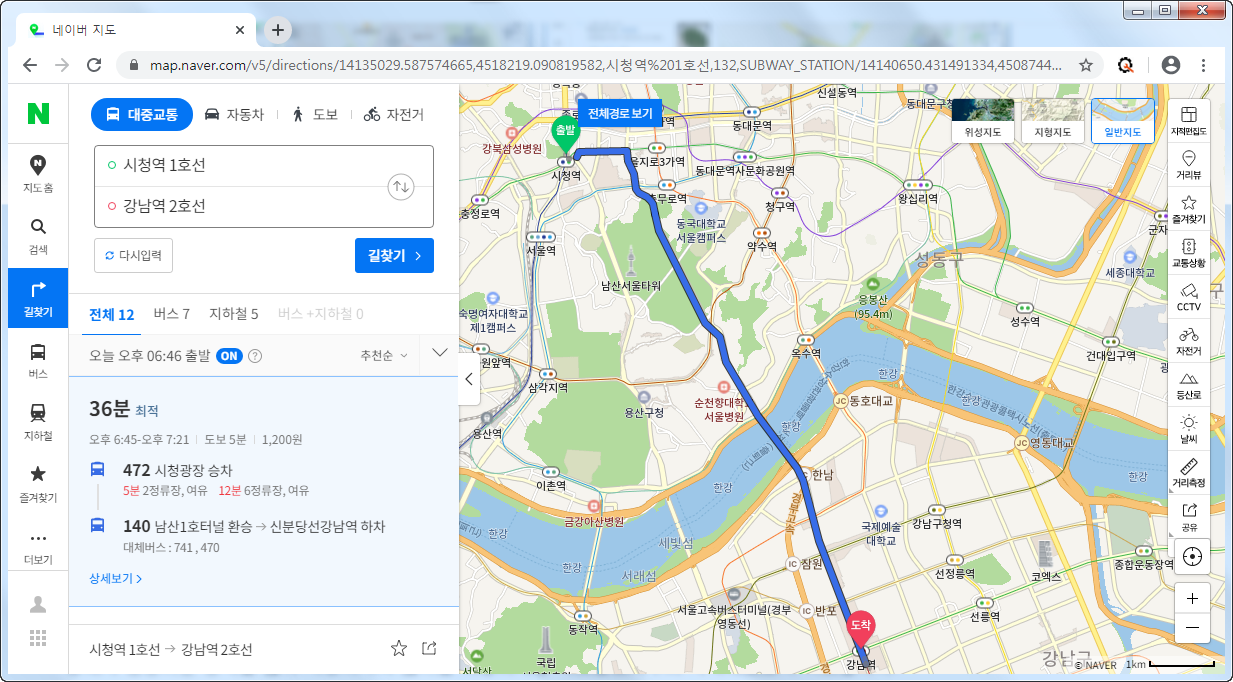Viewport: 1233px width, 682px height.
Task: Open the Chrome three-dot menu
Action: (1204, 65)
